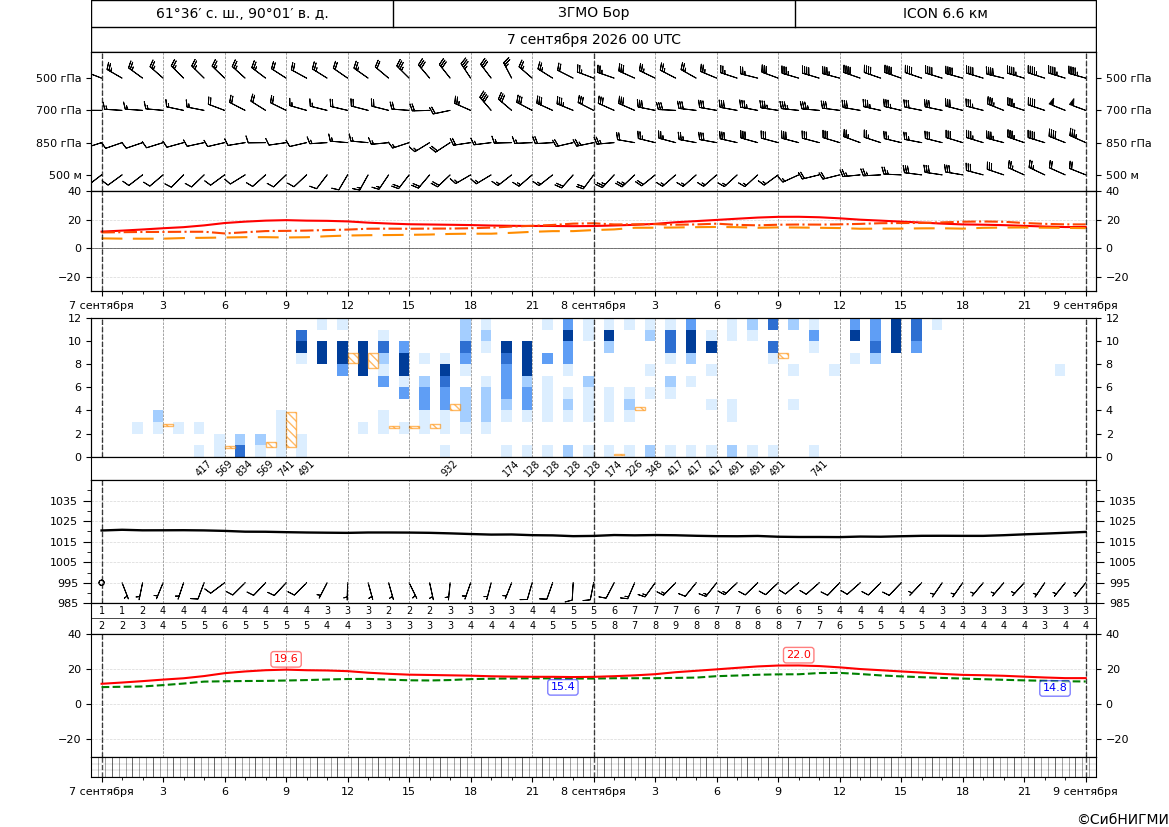Click the blue 15.4 minimum temperature label
1169x827 pixels.
pos(562,687)
